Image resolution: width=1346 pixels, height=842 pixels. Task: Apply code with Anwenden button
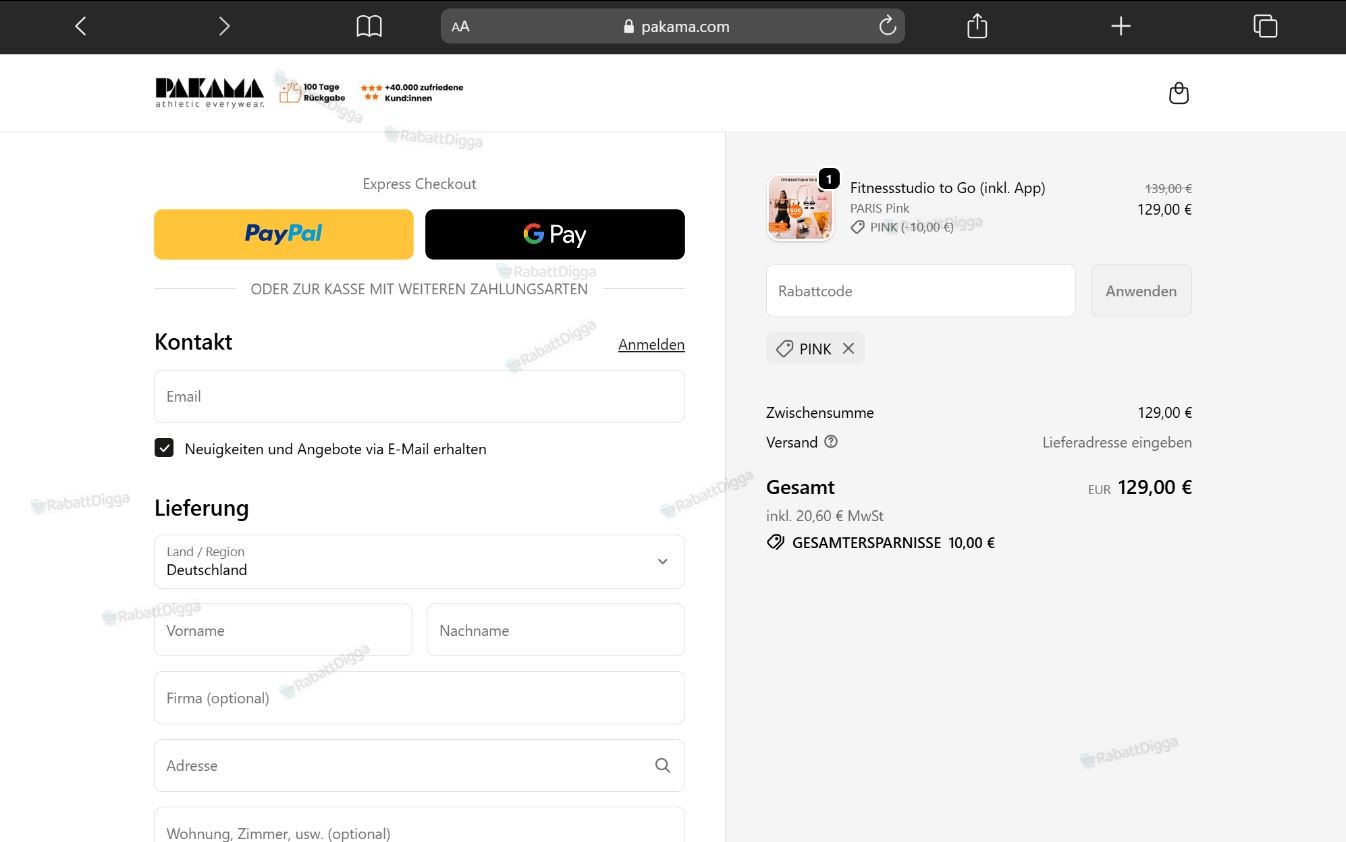tap(1141, 291)
